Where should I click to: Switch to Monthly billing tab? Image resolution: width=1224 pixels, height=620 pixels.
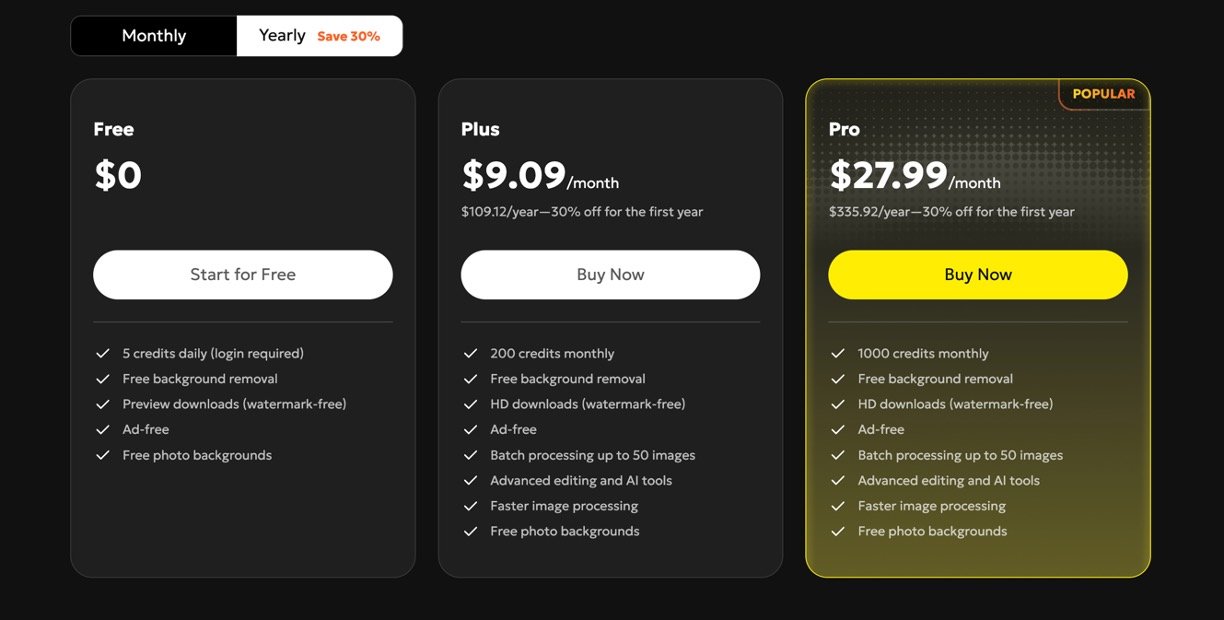(x=154, y=36)
